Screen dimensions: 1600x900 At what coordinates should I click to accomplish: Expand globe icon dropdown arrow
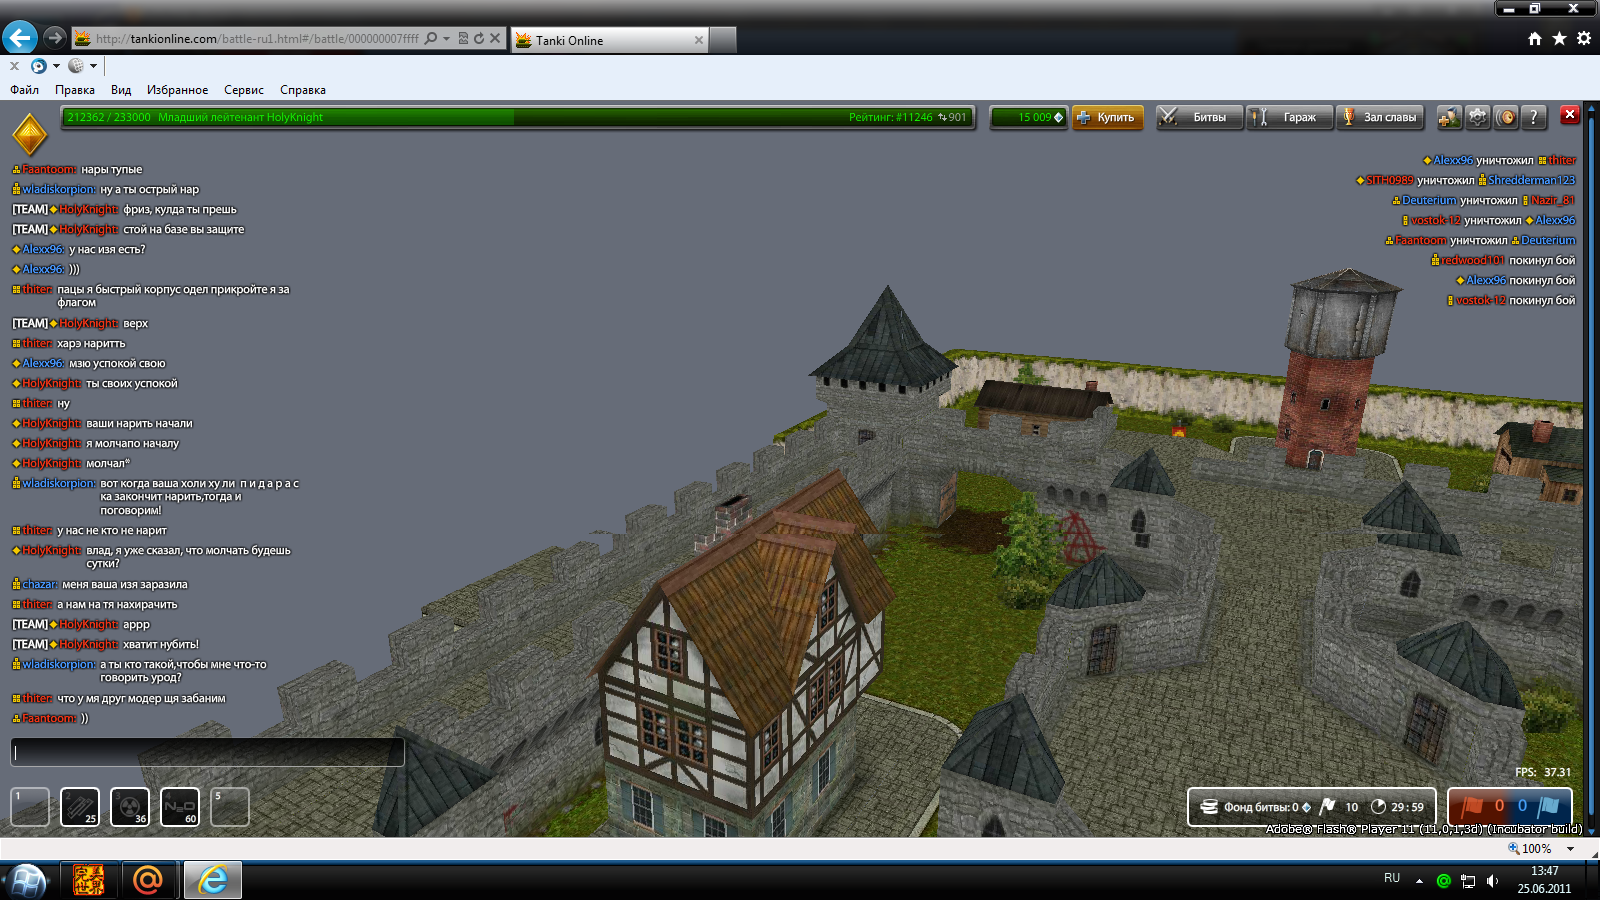coord(93,66)
